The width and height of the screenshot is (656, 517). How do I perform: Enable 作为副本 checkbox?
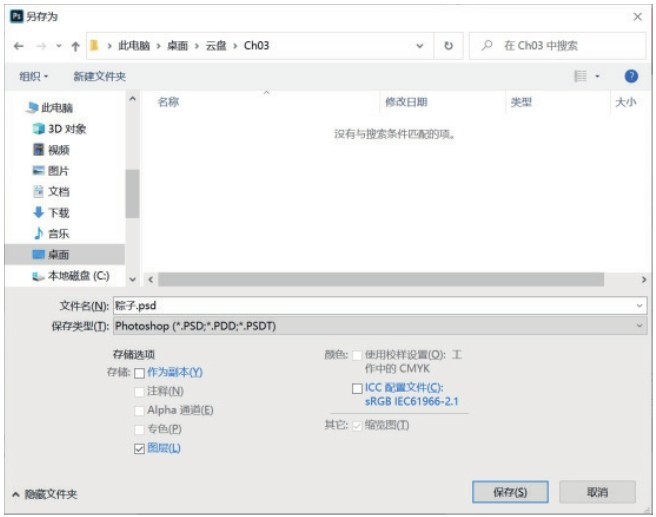point(139,373)
